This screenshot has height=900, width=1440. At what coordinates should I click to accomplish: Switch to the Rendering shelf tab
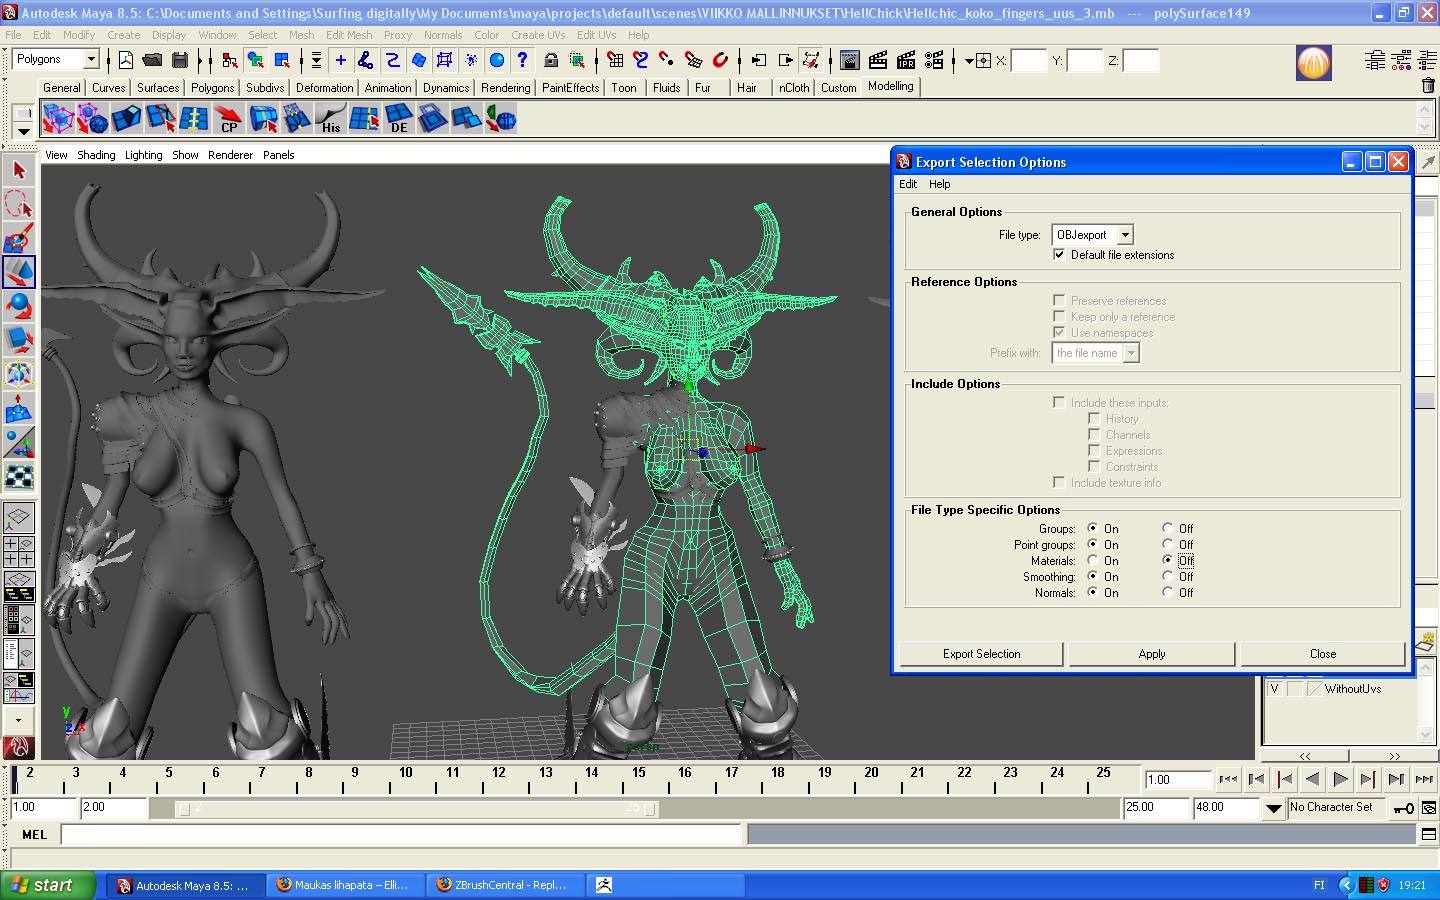pos(505,88)
